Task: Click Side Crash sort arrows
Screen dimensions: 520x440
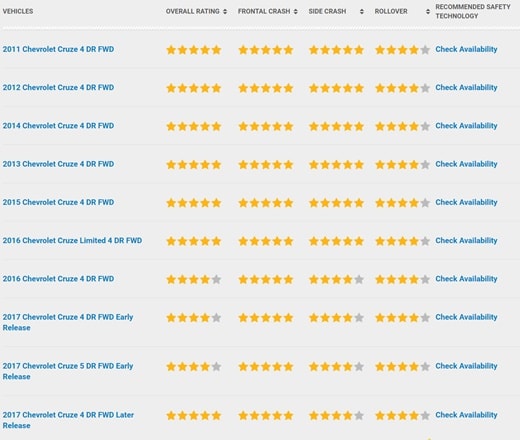Action: [x=362, y=12]
